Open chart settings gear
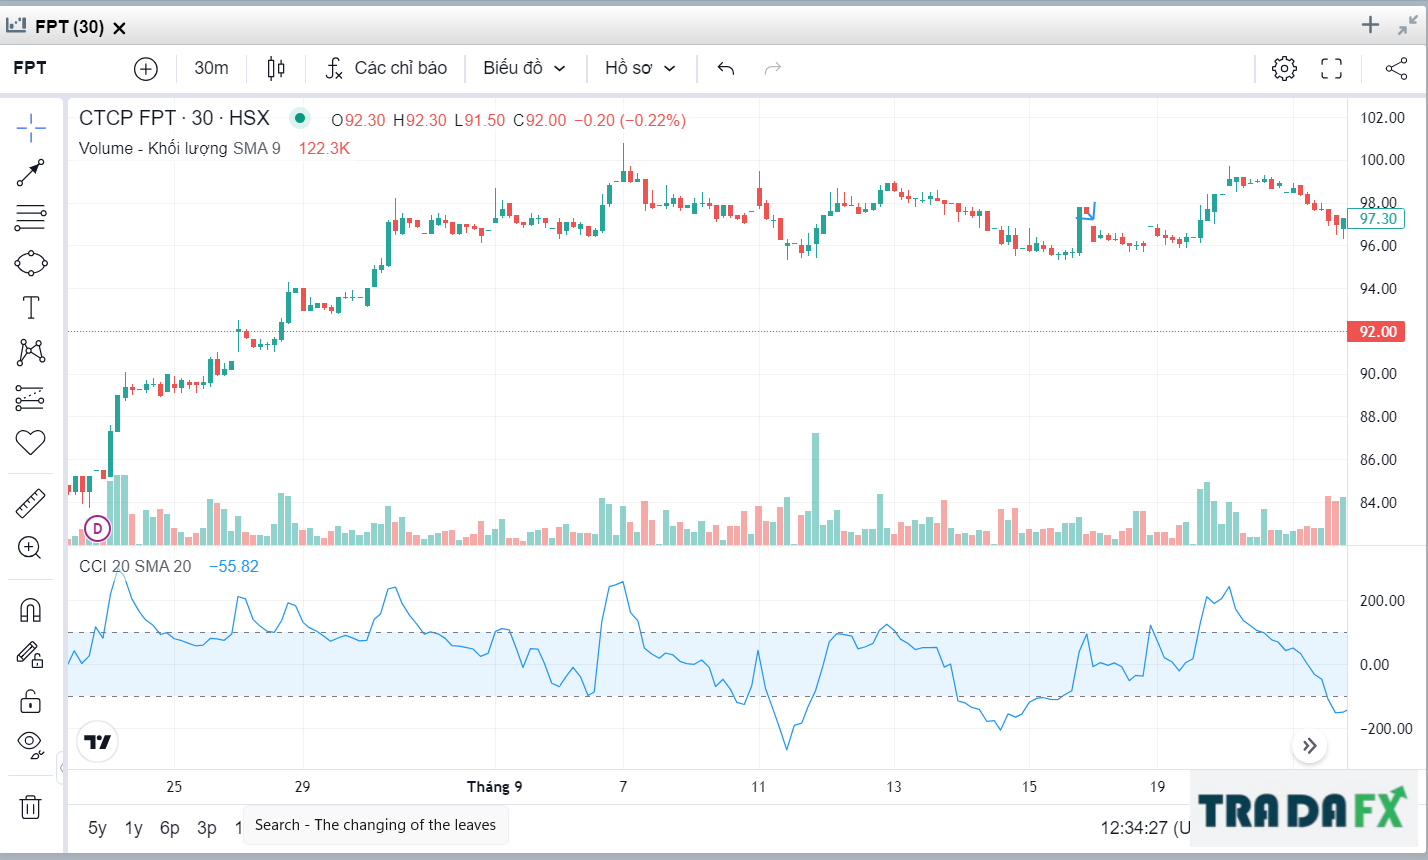 1284,68
